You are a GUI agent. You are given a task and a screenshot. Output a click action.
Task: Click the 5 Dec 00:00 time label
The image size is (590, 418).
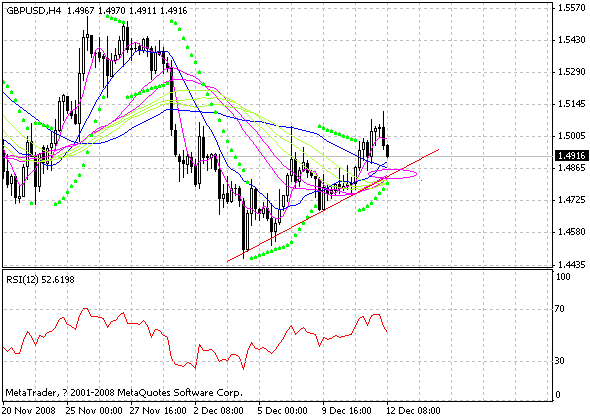click(283, 410)
